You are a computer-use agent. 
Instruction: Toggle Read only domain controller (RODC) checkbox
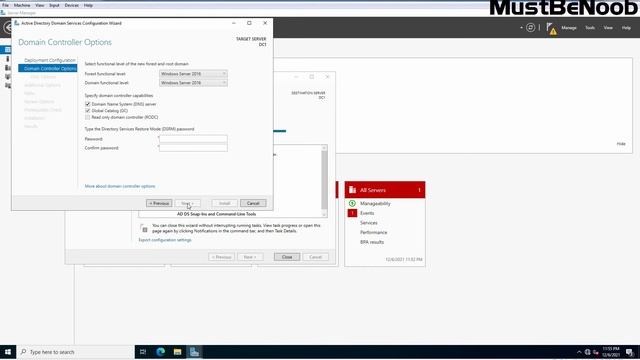tap(87, 117)
